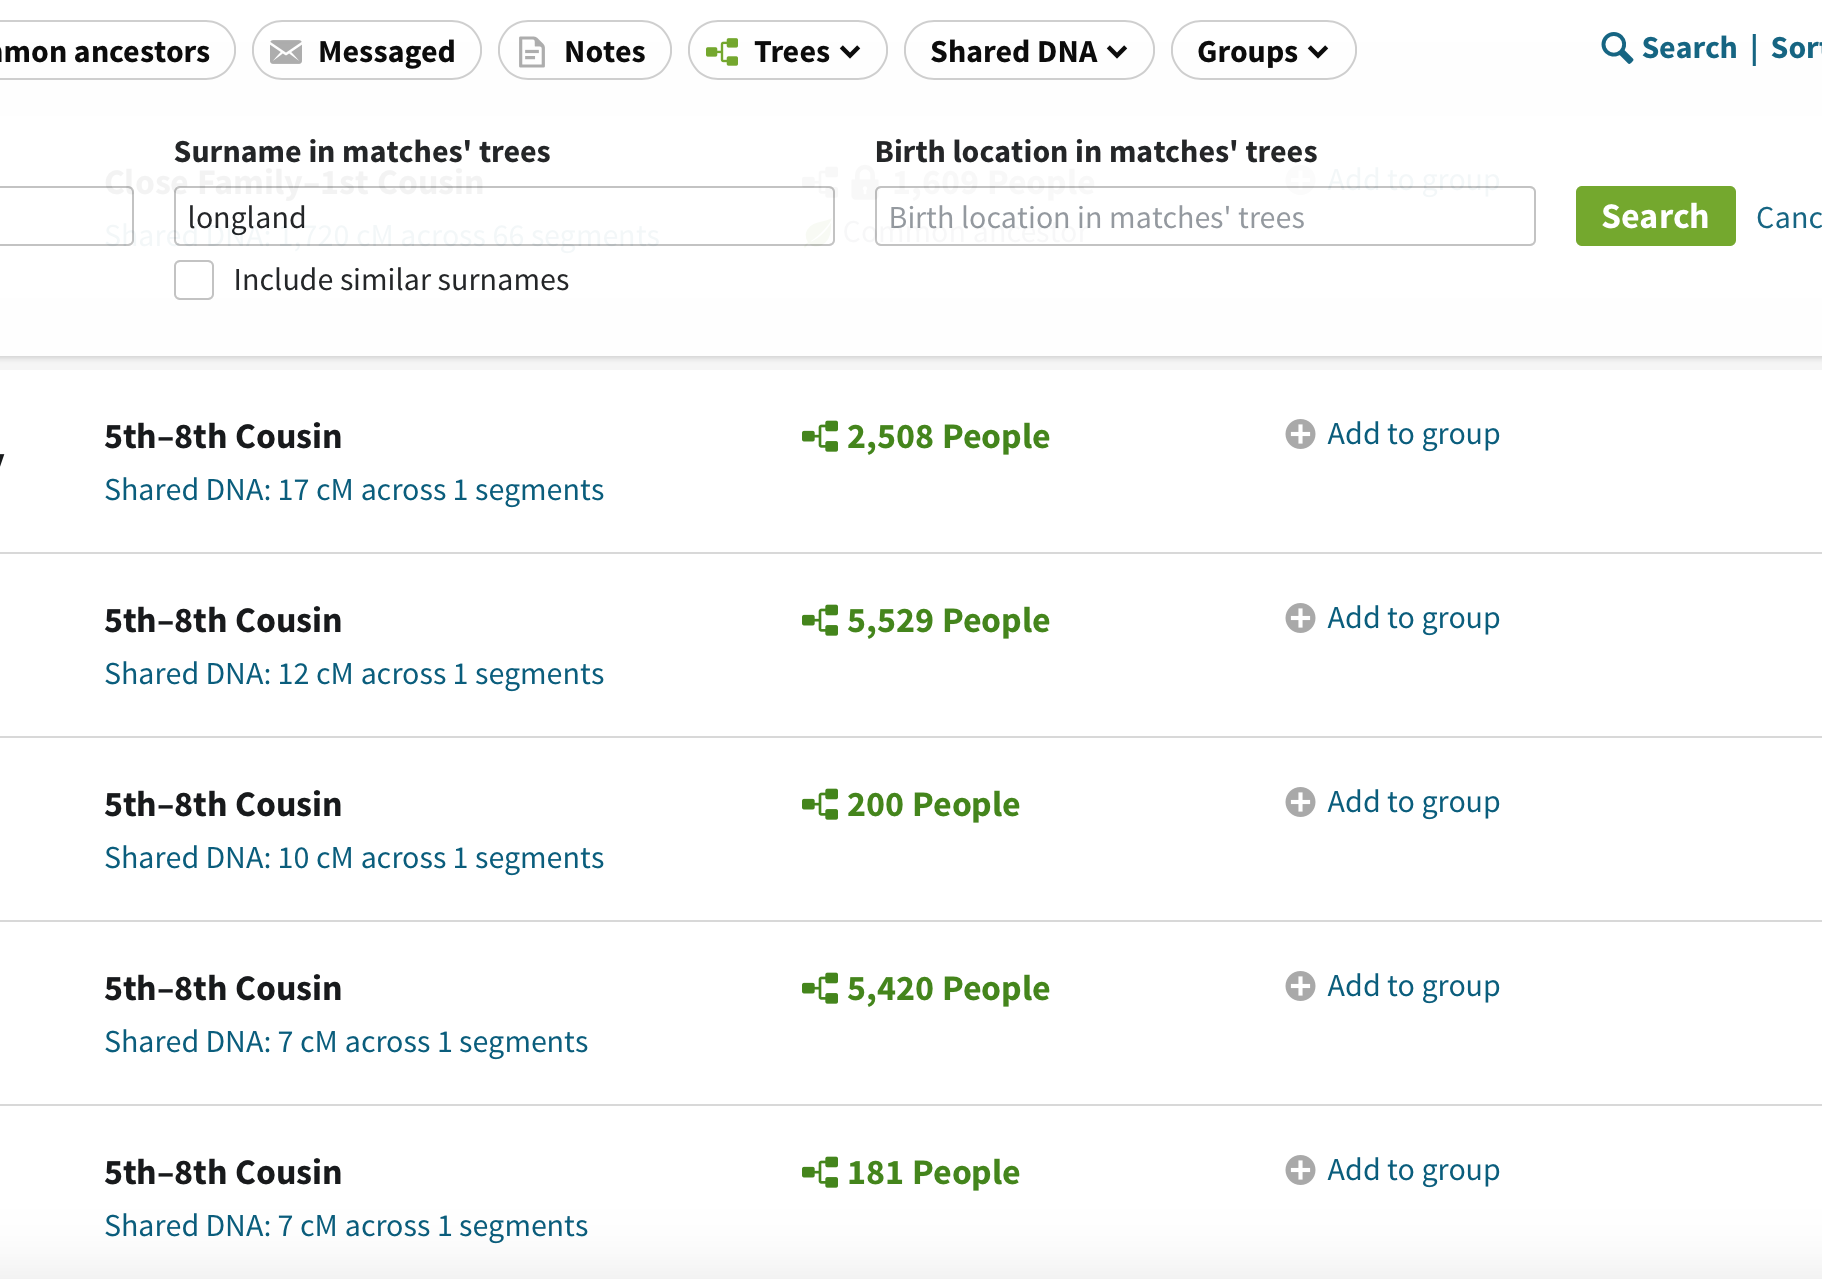Click the tree icon beside 5,529 People
This screenshot has height=1279, width=1822.
820,621
